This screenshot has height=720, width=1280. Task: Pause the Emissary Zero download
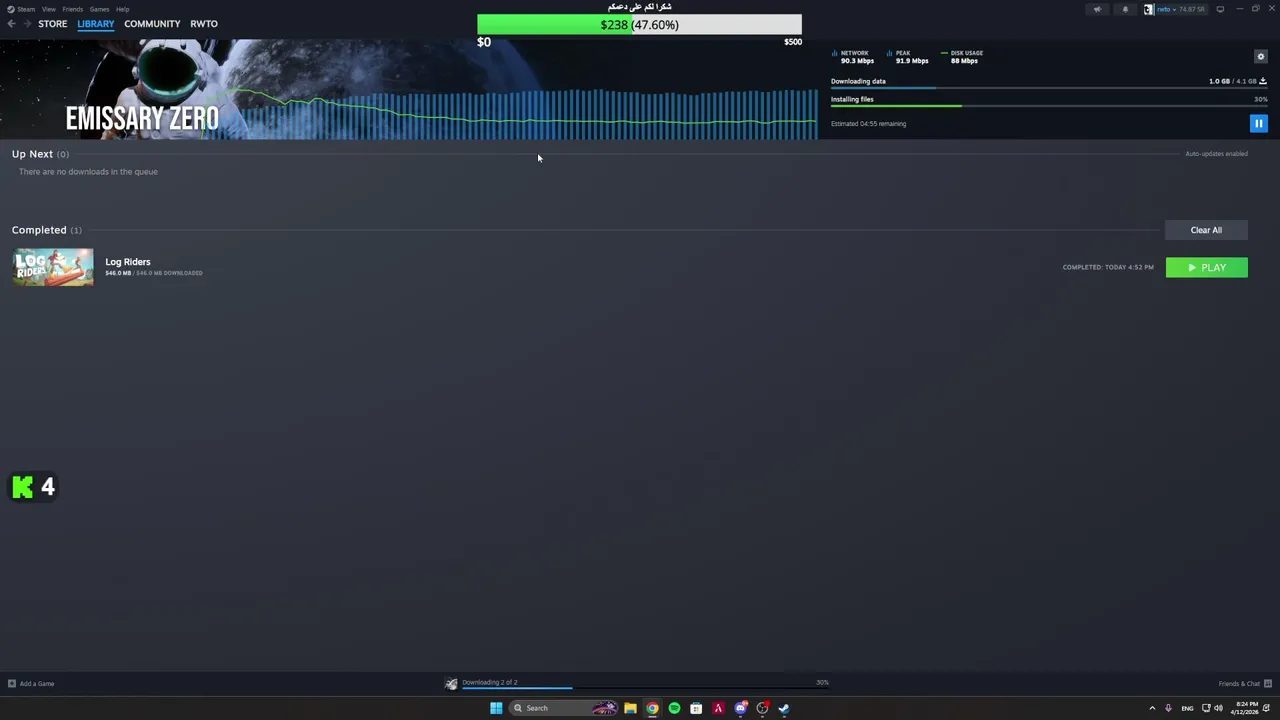click(1258, 123)
